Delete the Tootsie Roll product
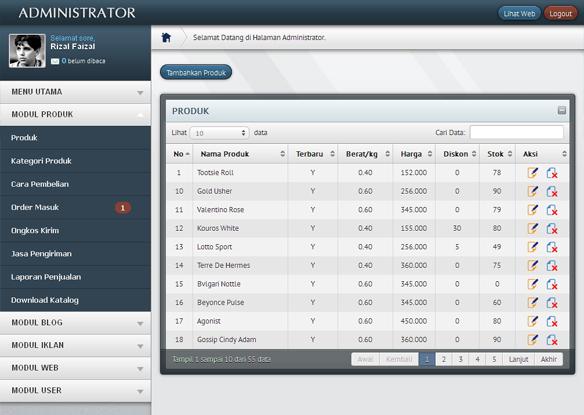 pyautogui.click(x=552, y=173)
